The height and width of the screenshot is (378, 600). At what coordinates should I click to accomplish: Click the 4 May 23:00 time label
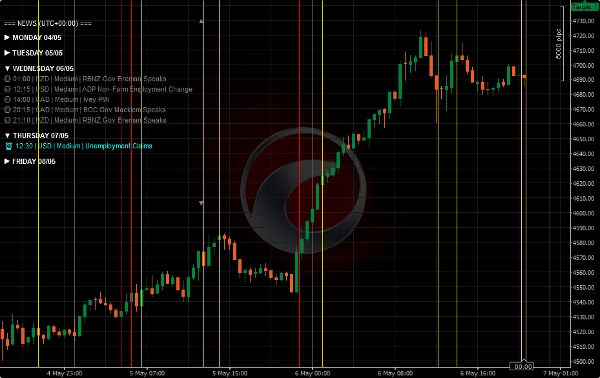(64, 373)
